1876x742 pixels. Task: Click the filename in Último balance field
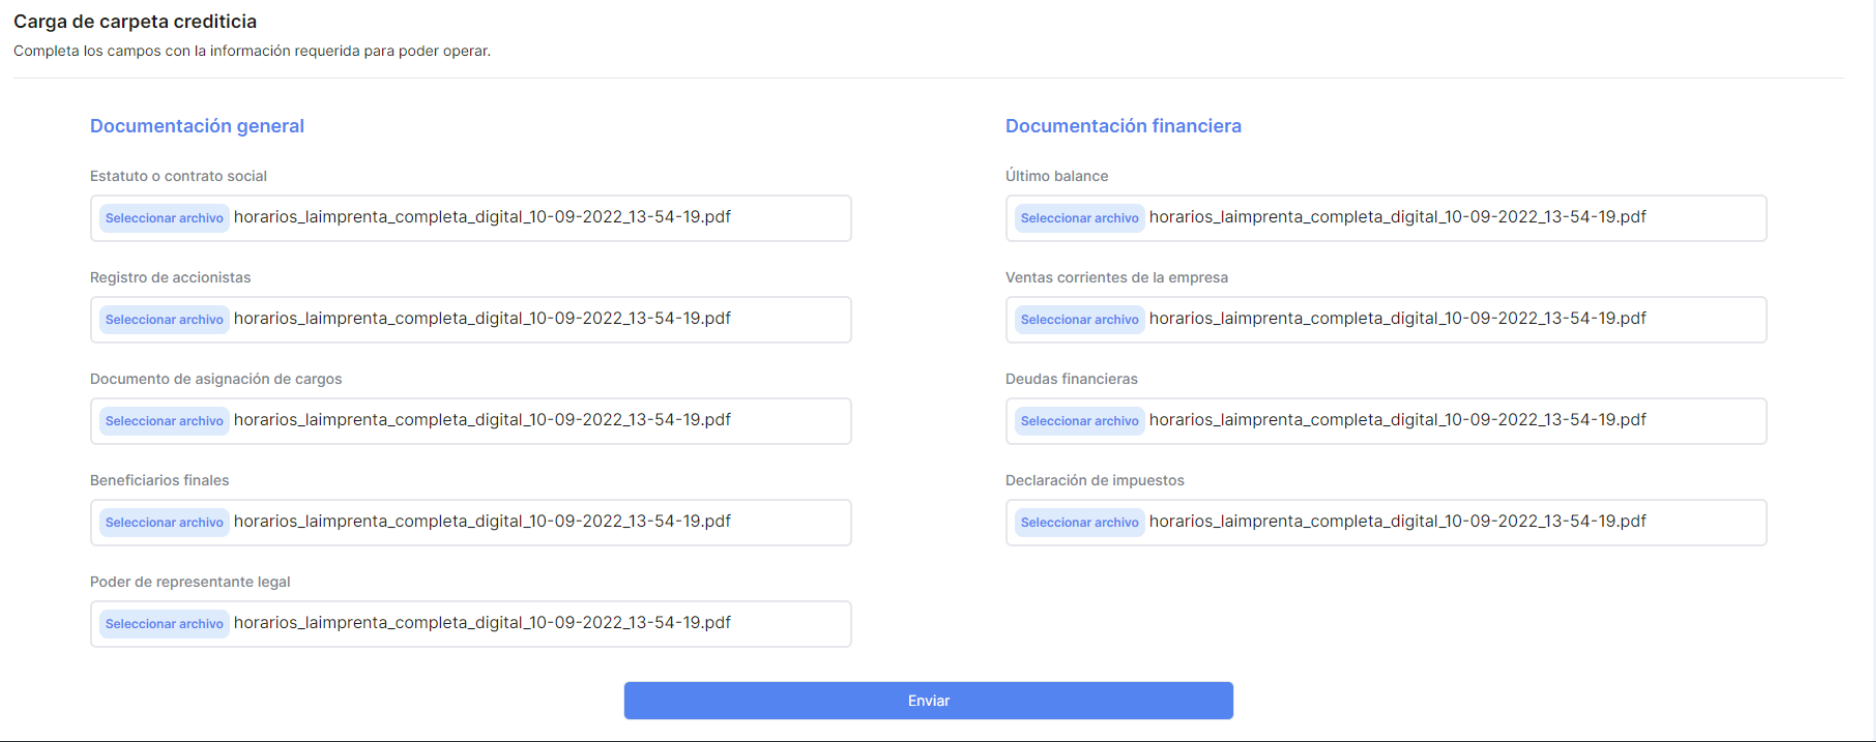click(1397, 217)
